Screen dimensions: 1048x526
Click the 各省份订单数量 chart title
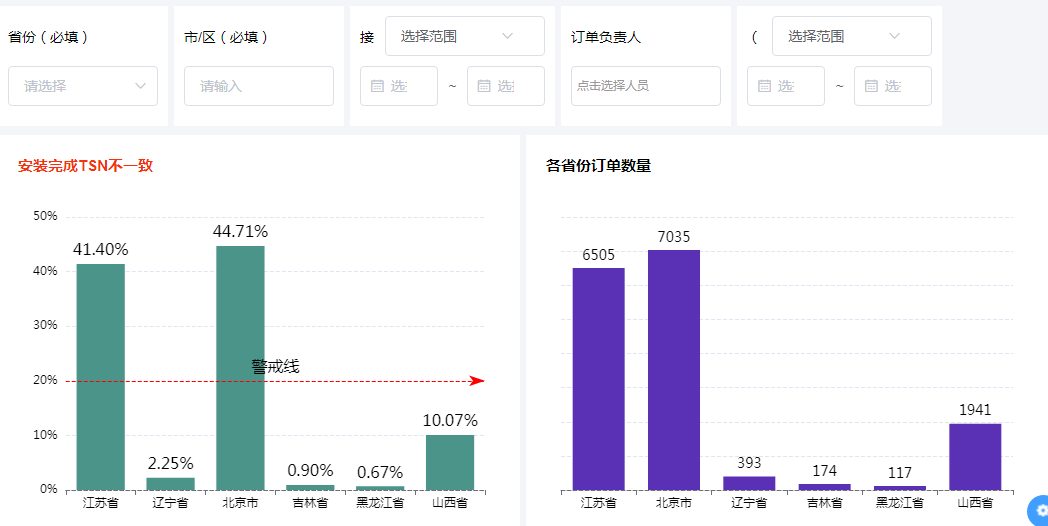[598, 166]
